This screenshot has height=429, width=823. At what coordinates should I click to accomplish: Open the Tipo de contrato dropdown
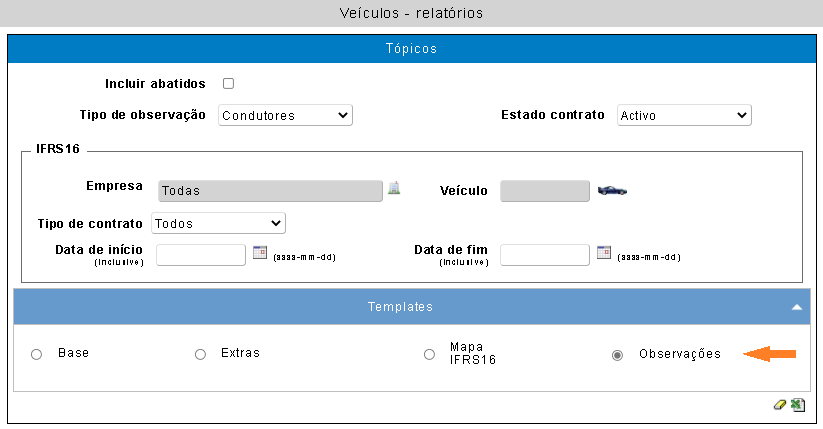pyautogui.click(x=218, y=223)
